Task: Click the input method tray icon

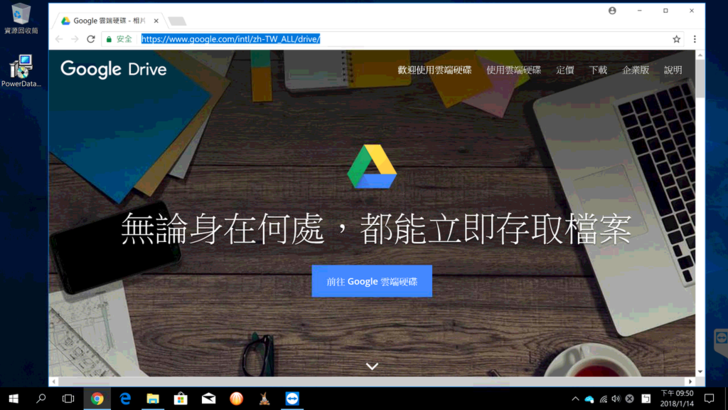Action: 646,399
